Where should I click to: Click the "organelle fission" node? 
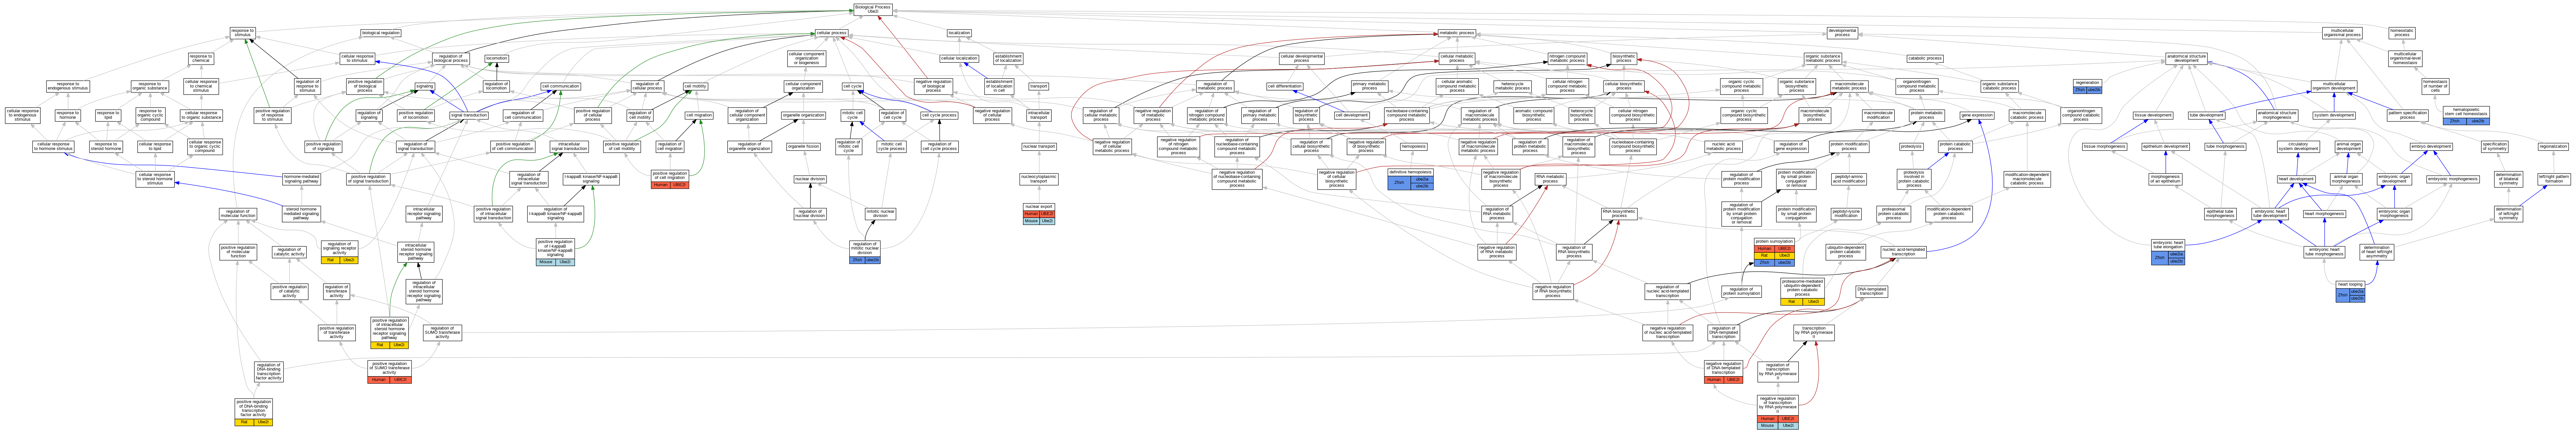pos(803,147)
